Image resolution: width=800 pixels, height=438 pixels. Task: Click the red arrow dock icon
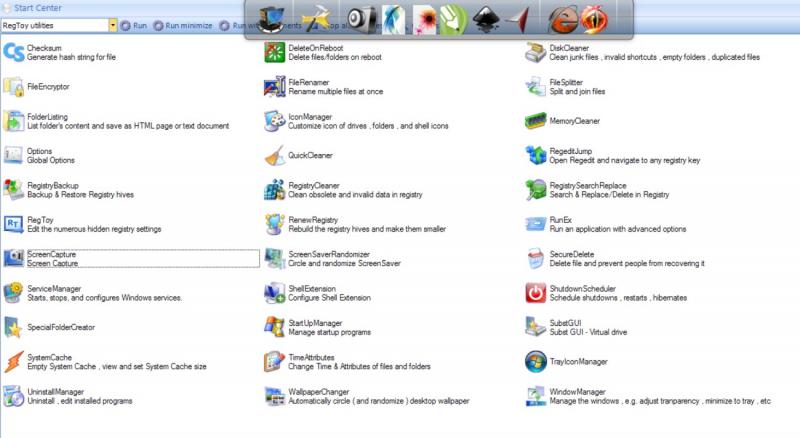[x=517, y=20]
